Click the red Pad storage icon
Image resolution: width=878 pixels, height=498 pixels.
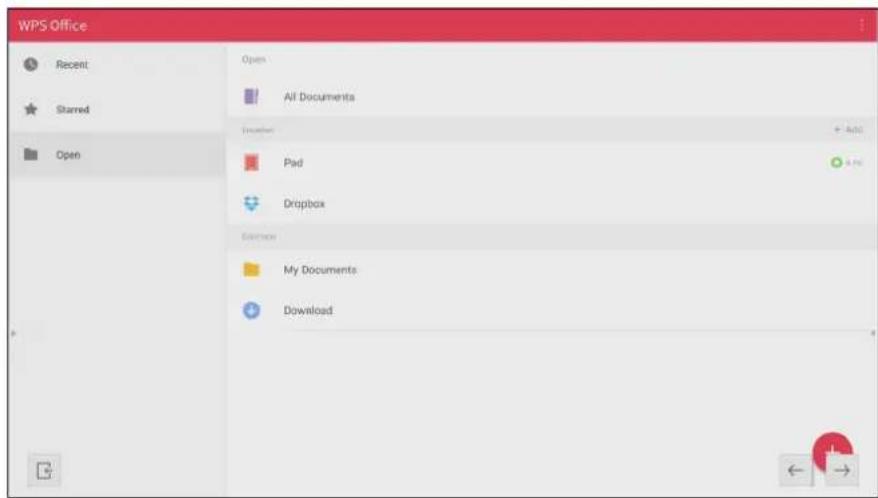click(x=251, y=162)
